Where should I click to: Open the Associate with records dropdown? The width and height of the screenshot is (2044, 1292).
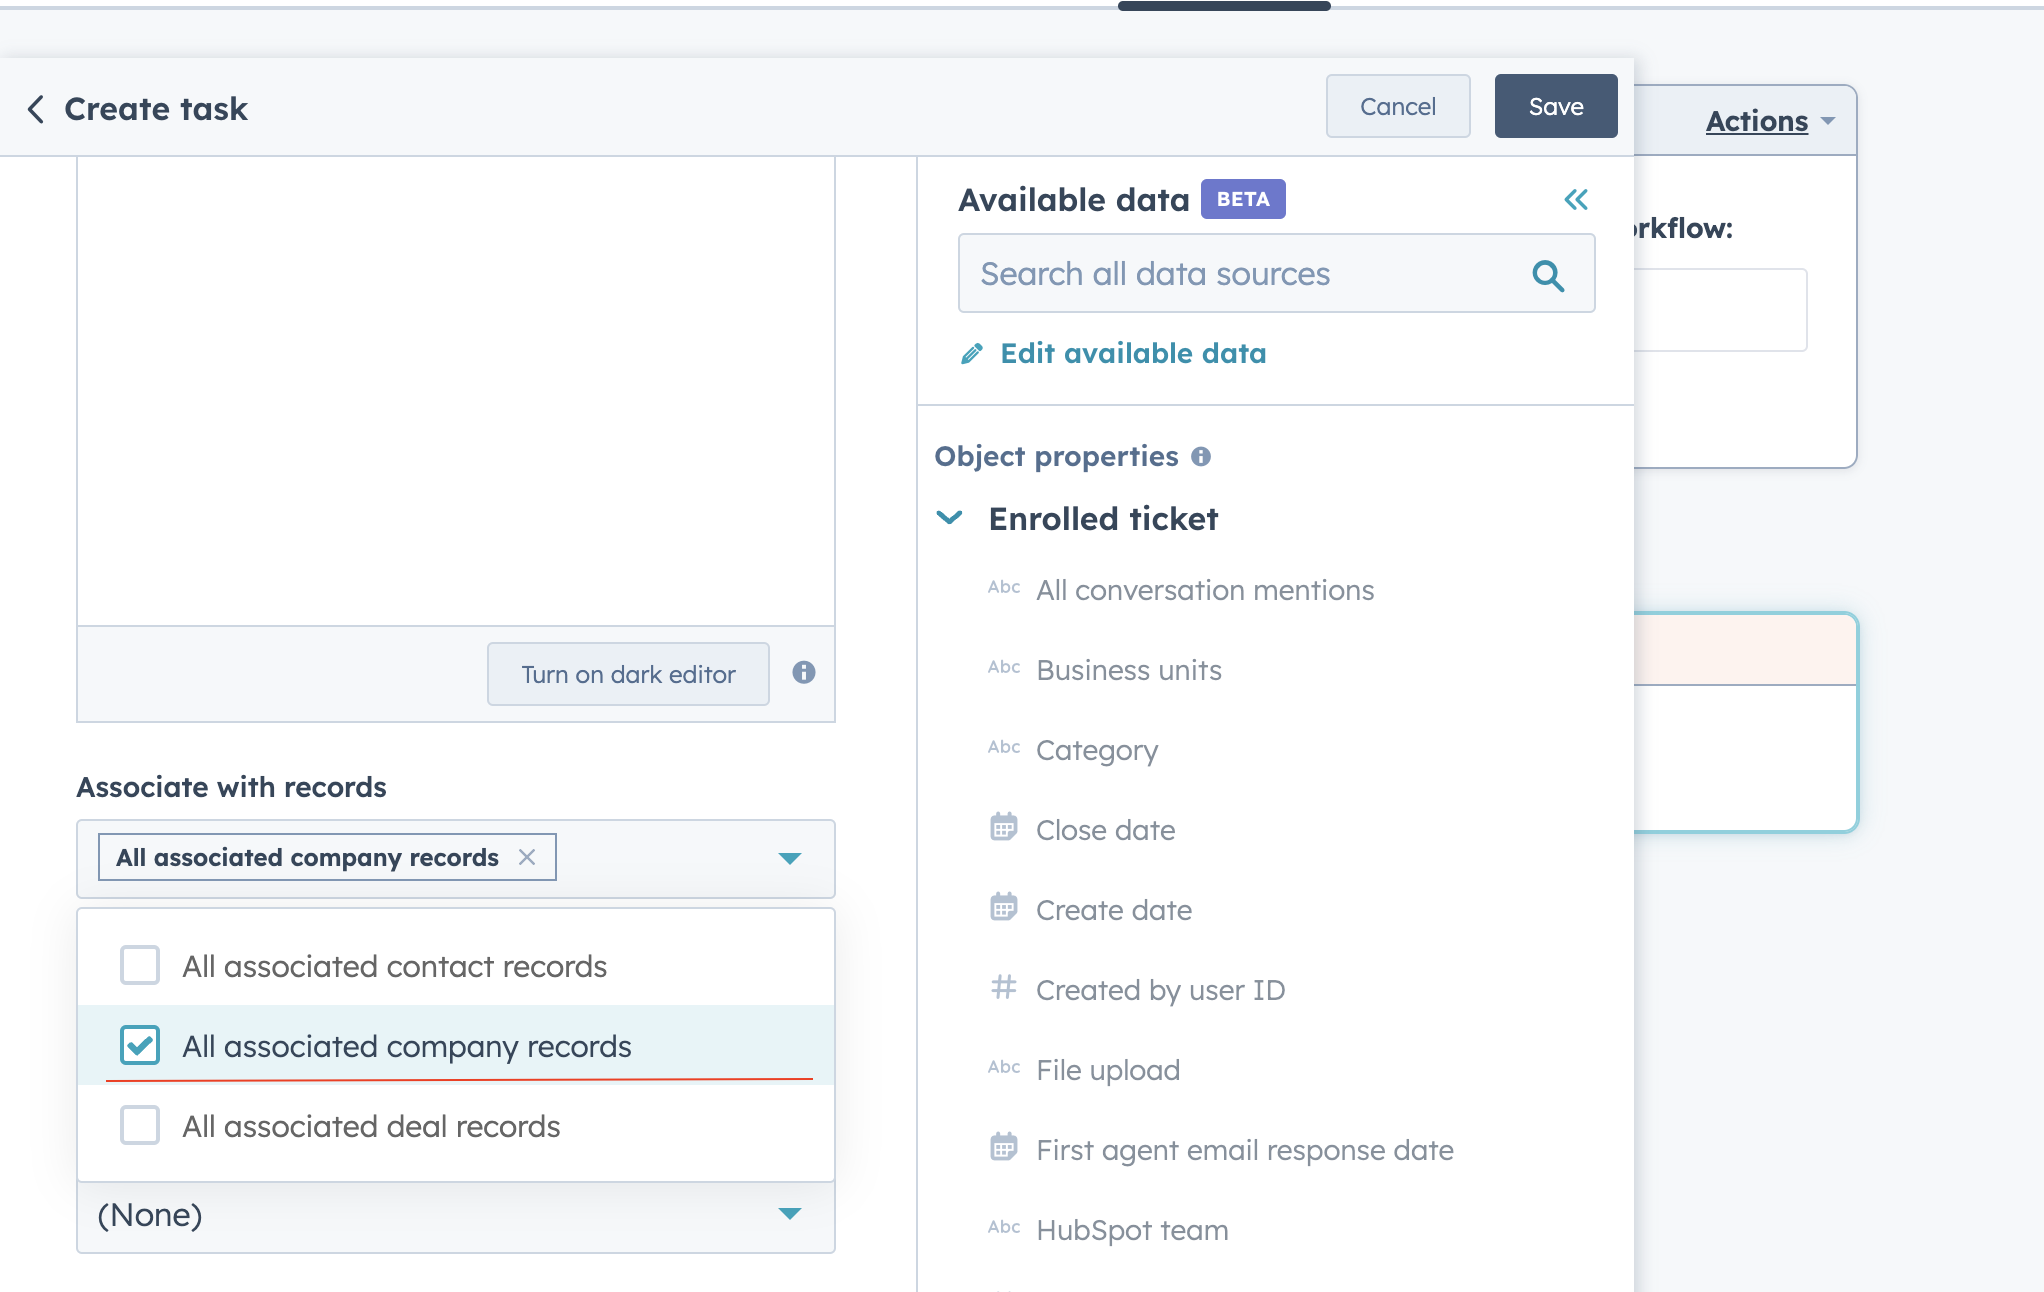pyautogui.click(x=789, y=857)
